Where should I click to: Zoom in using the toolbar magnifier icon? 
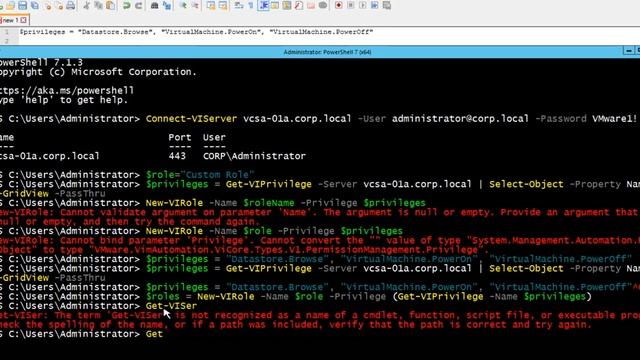[183, 5]
